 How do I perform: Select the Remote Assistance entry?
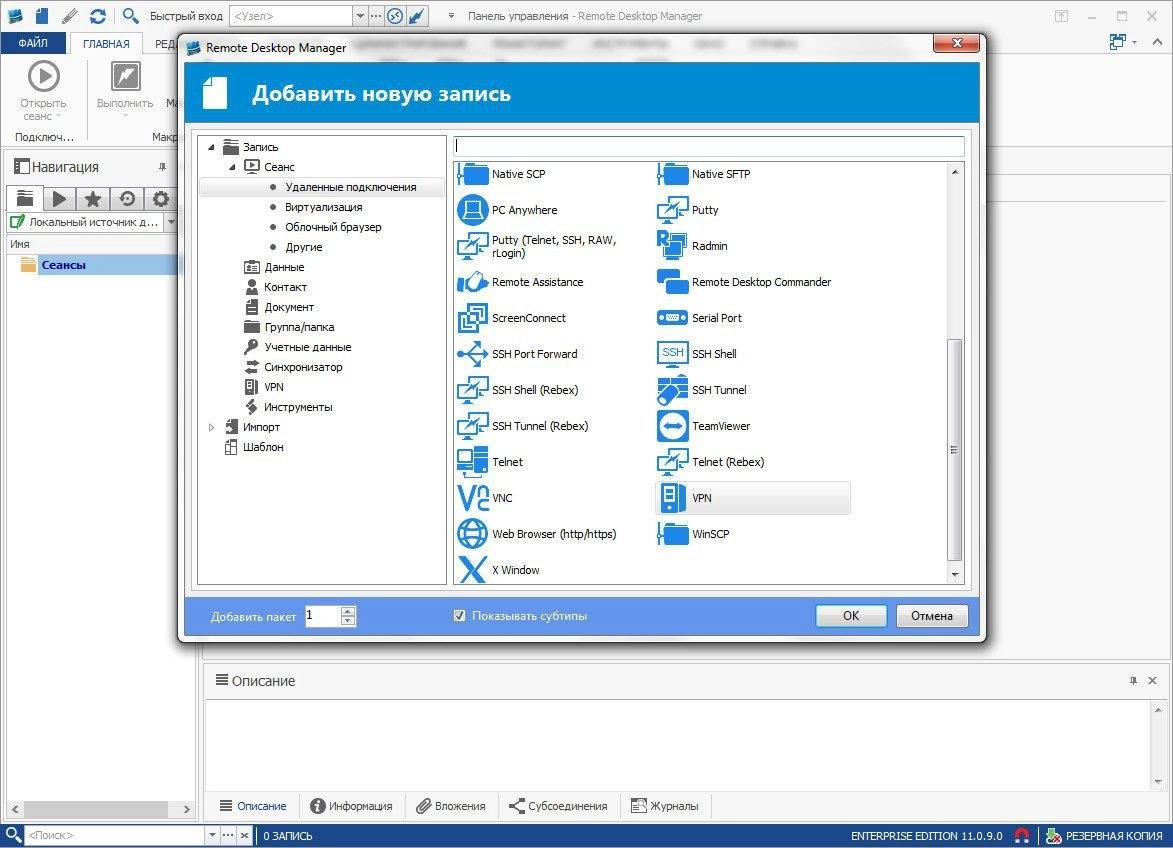(520, 282)
